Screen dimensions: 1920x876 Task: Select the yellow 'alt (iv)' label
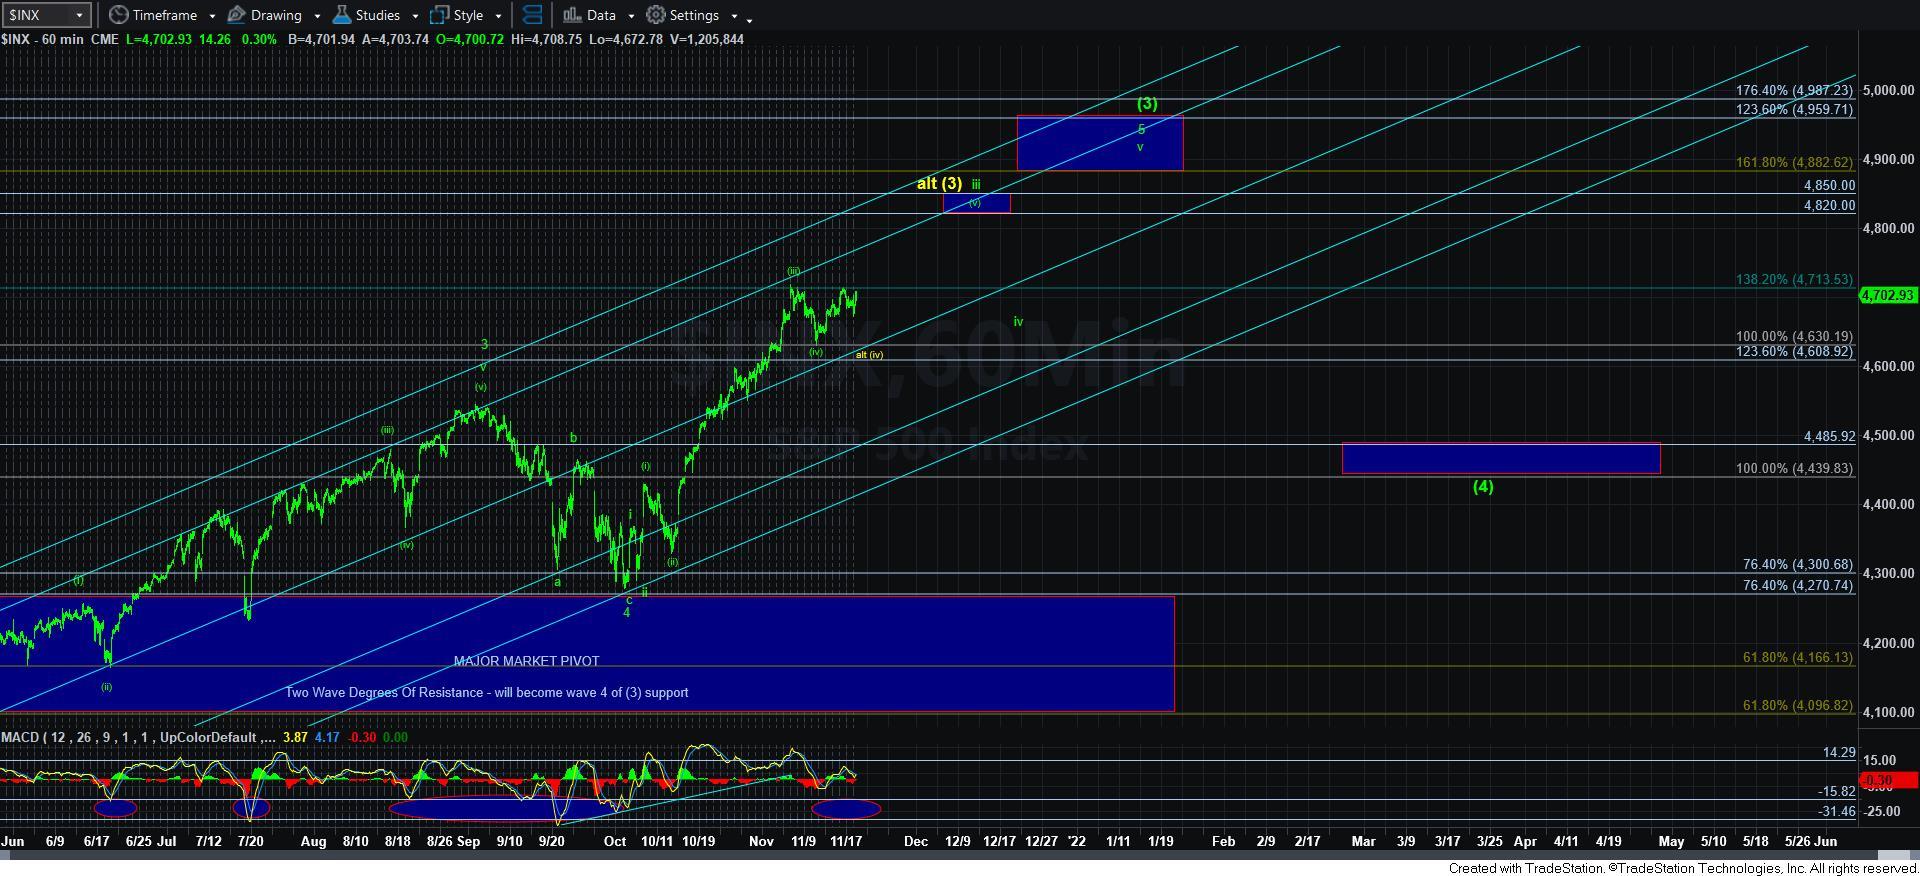click(869, 355)
